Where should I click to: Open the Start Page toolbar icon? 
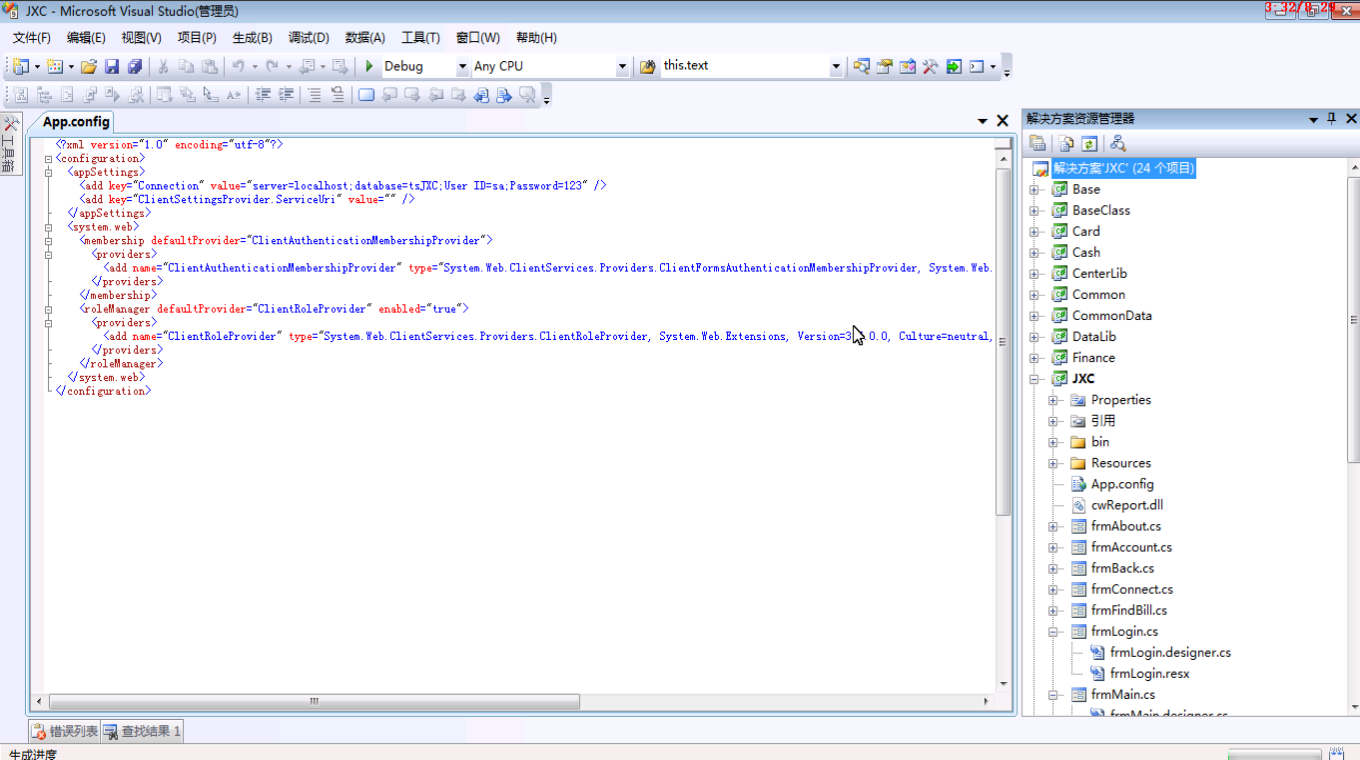[x=954, y=66]
